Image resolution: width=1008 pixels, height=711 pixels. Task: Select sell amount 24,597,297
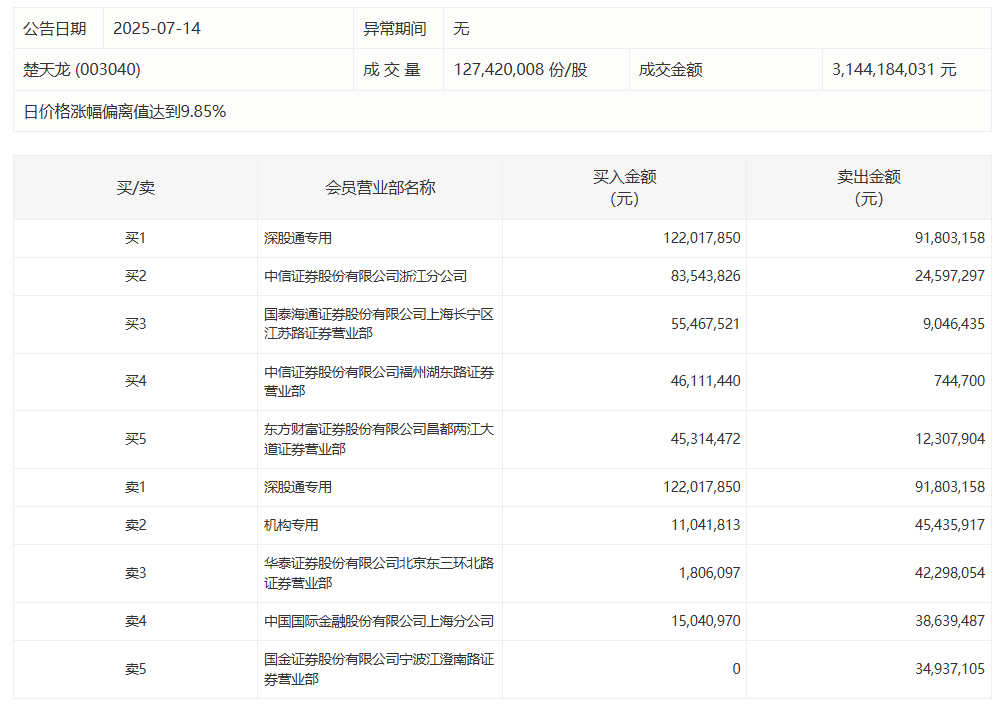pos(950,276)
